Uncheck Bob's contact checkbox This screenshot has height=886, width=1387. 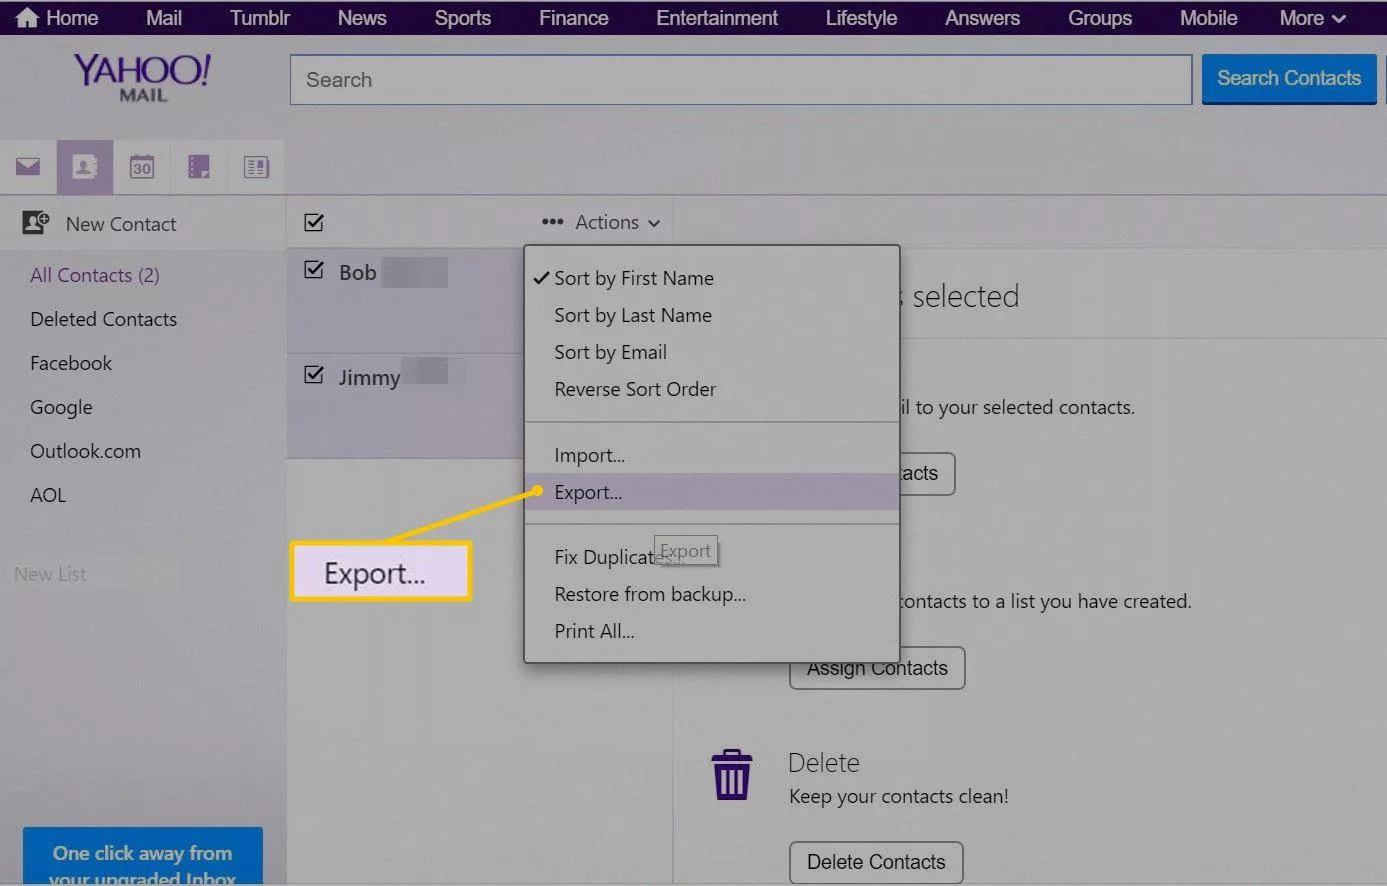(x=313, y=270)
